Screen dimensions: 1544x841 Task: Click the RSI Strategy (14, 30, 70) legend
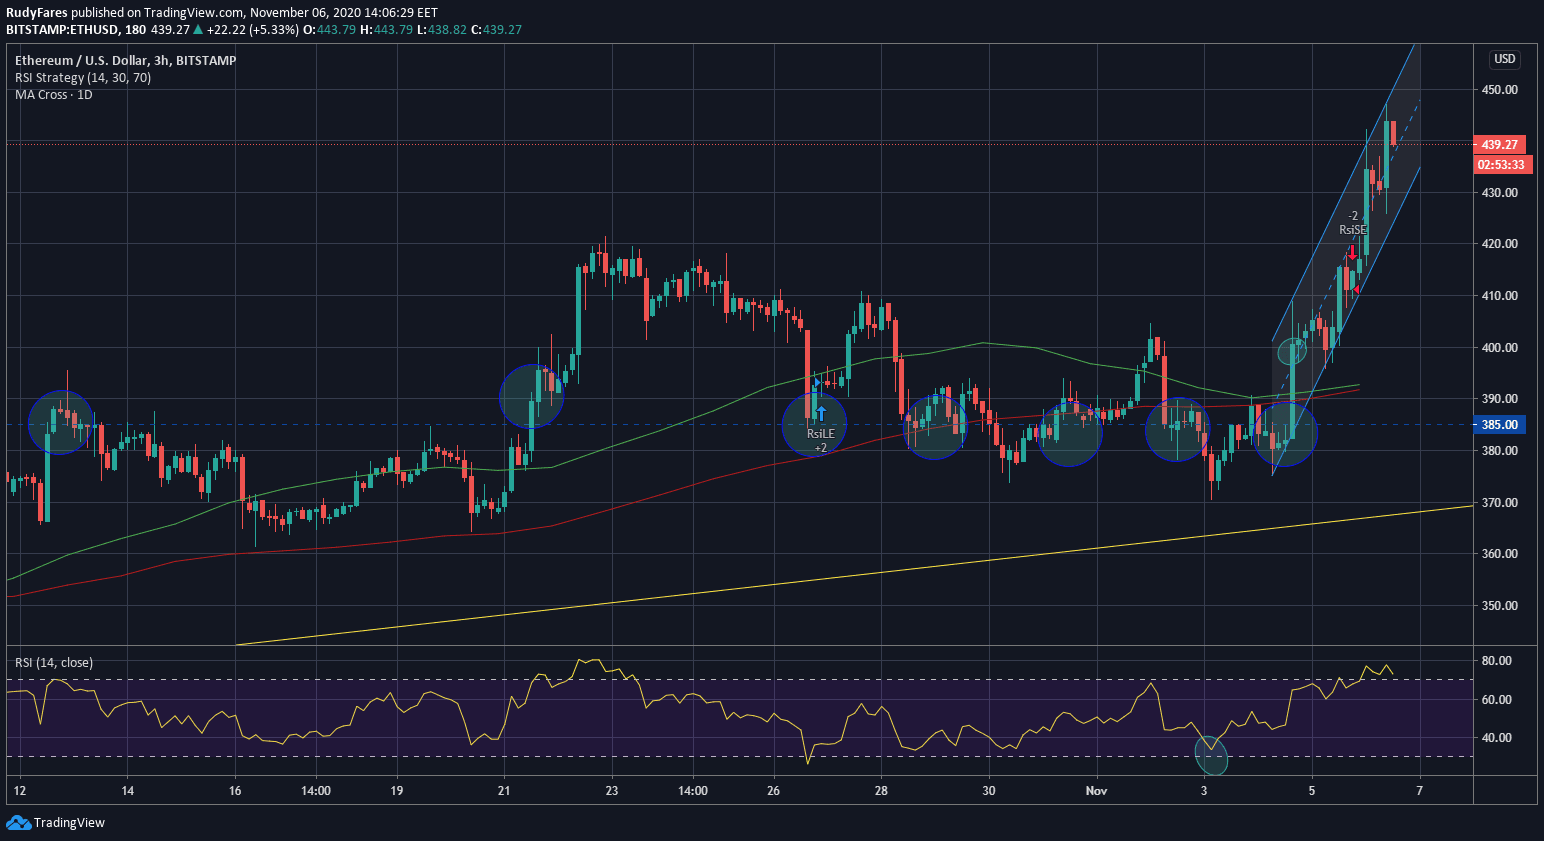(83, 78)
